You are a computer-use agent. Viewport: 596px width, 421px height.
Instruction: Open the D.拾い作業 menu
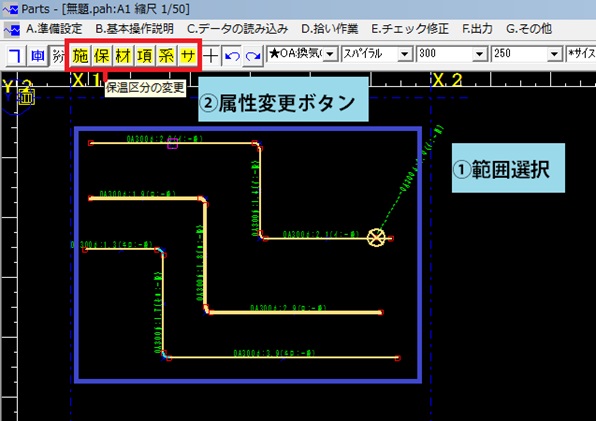point(330,29)
